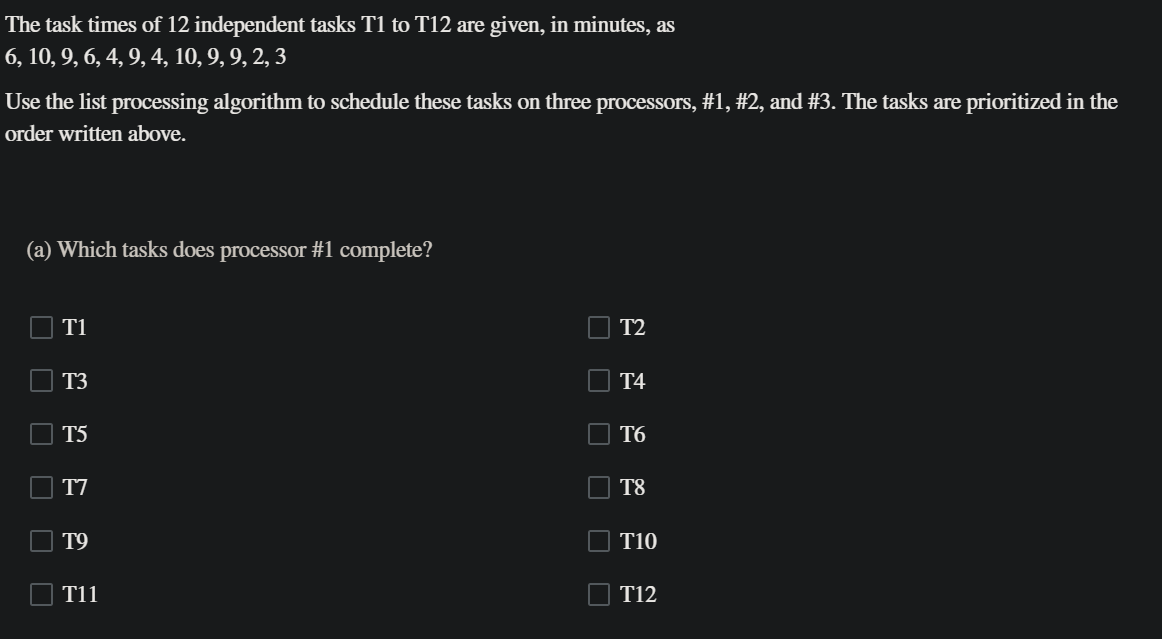This screenshot has height=639, width=1162.
Task: Select the T4 checkbox
Action: click(x=598, y=380)
